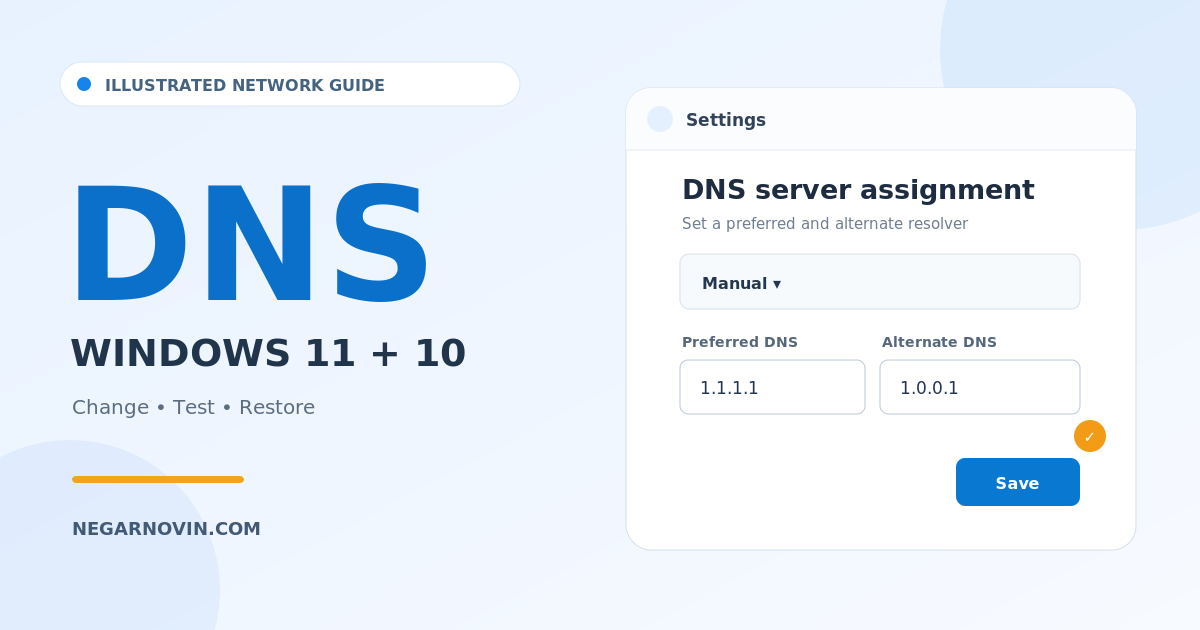The image size is (1200, 630).
Task: Open the Manual assignment dropdown
Action: (880, 282)
